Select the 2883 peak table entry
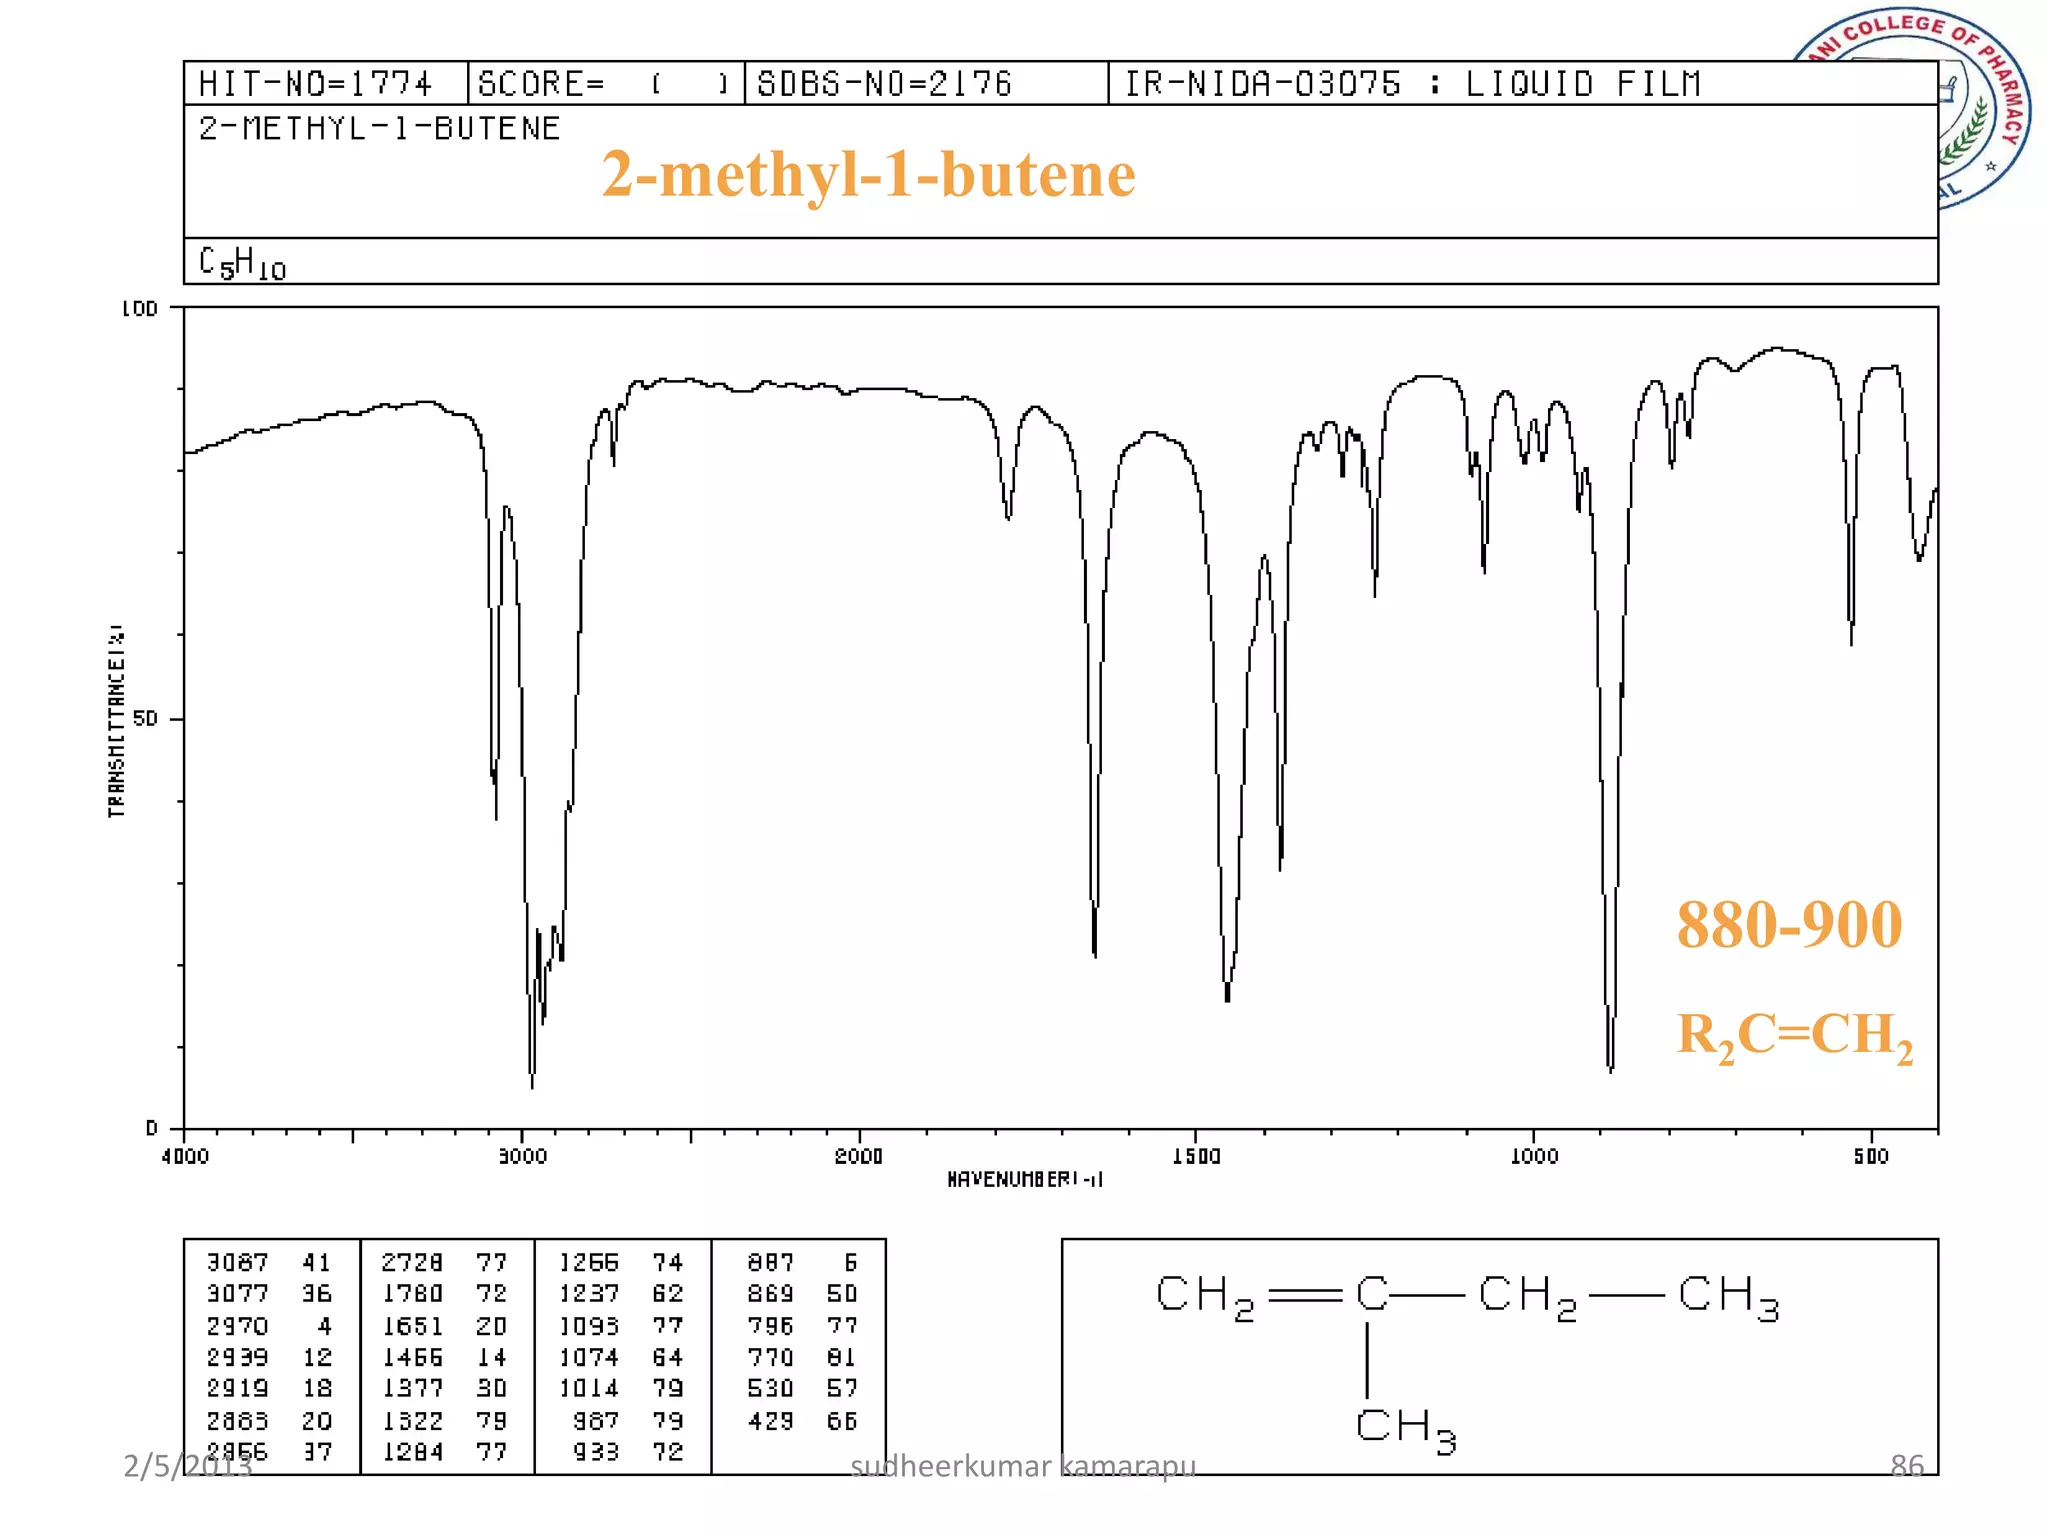Image resolution: width=2048 pixels, height=1536 pixels. coord(268,1421)
